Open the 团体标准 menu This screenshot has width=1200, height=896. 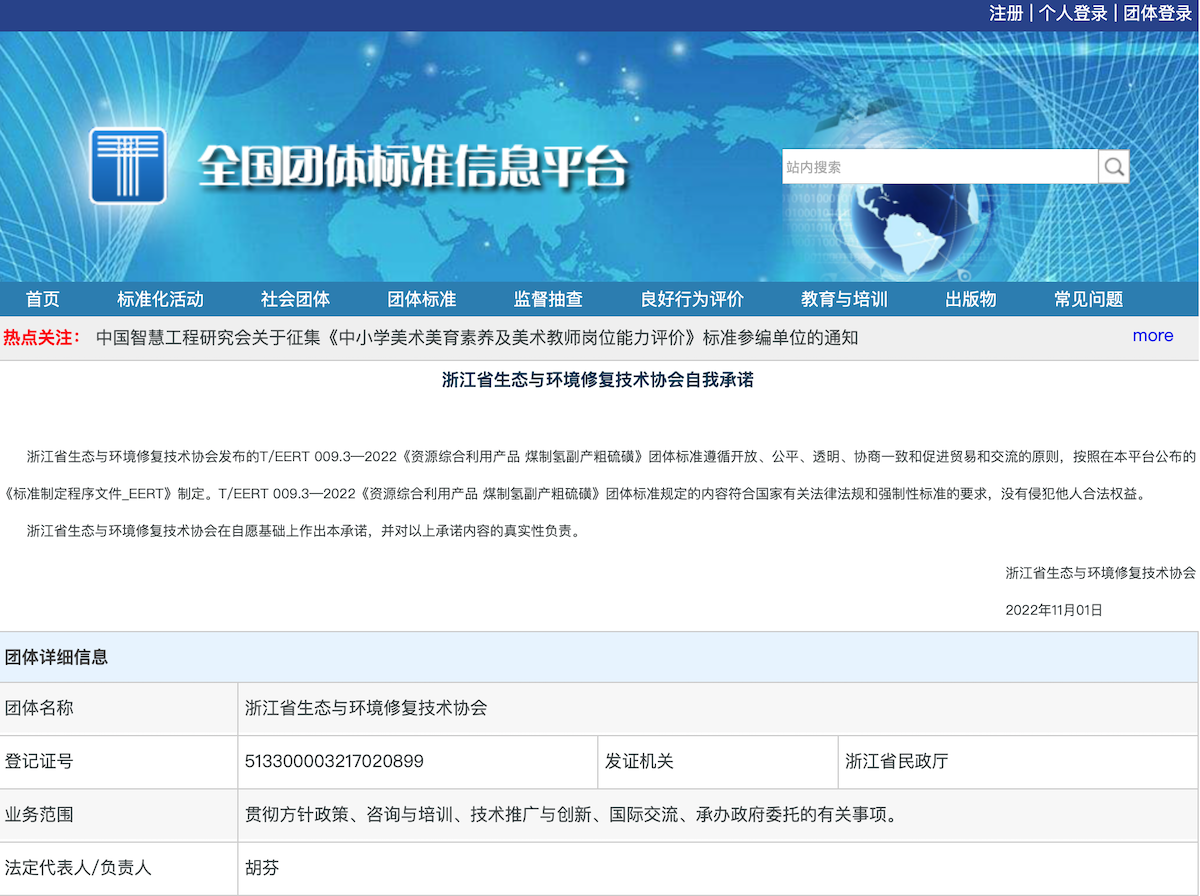[422, 299]
